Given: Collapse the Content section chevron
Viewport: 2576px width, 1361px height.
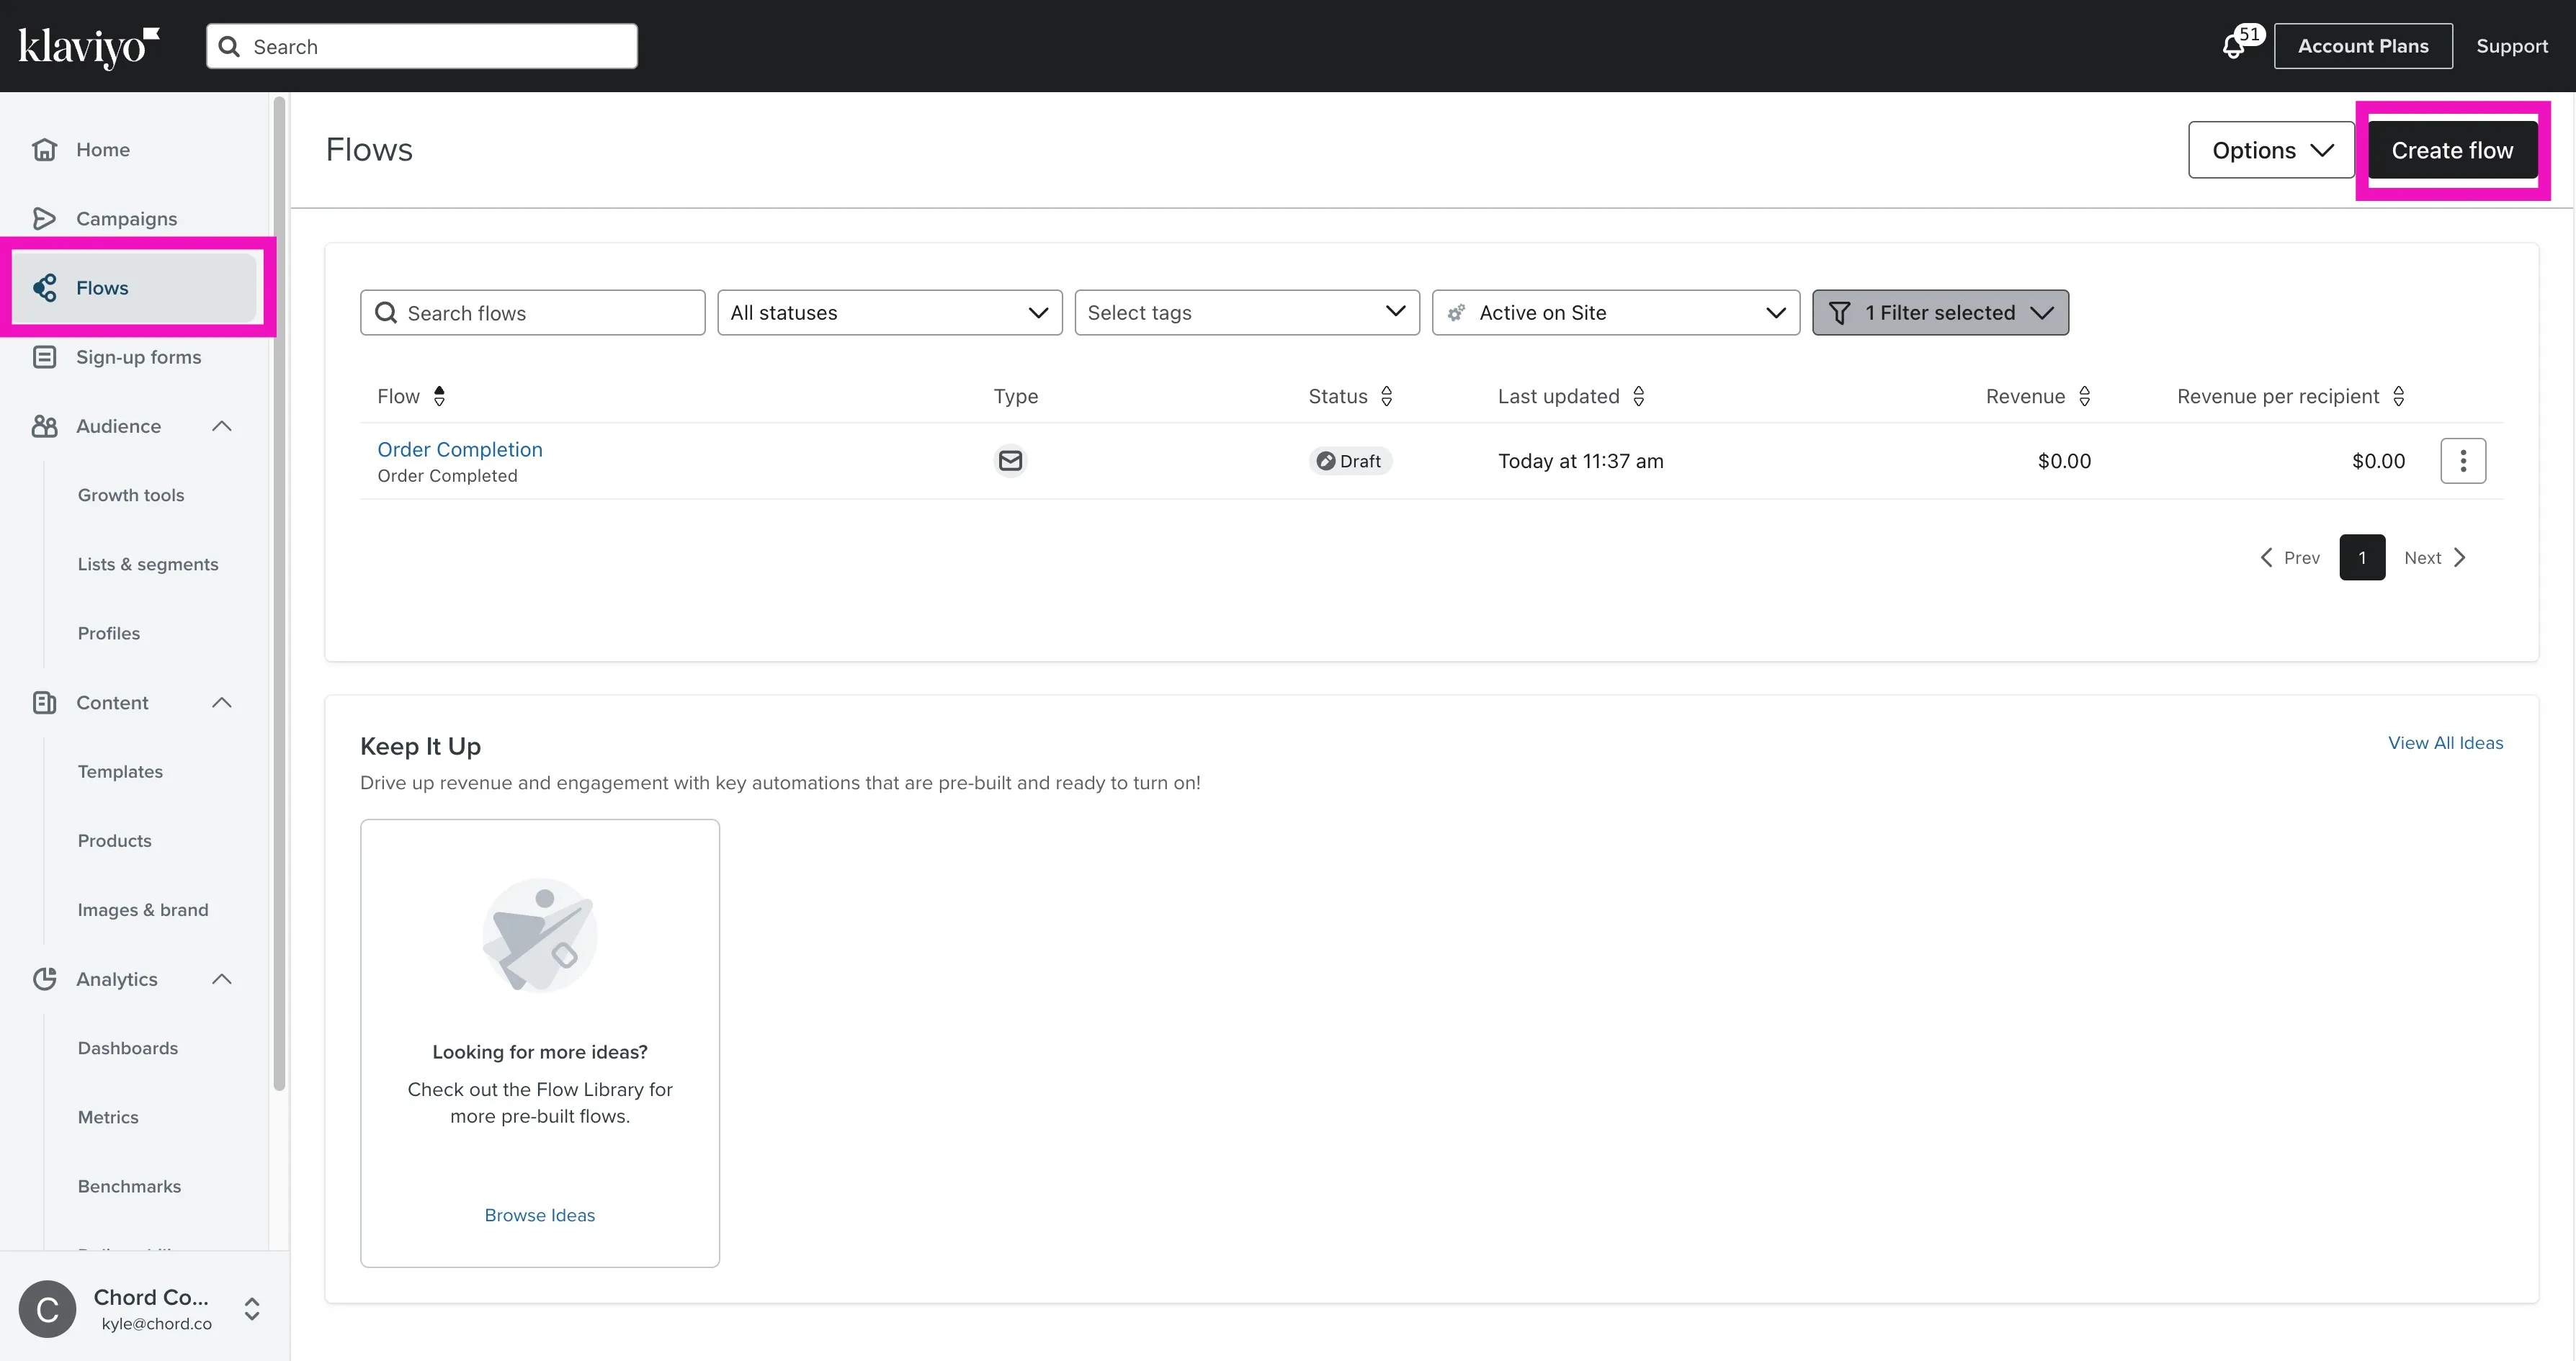Looking at the screenshot, I should (222, 703).
